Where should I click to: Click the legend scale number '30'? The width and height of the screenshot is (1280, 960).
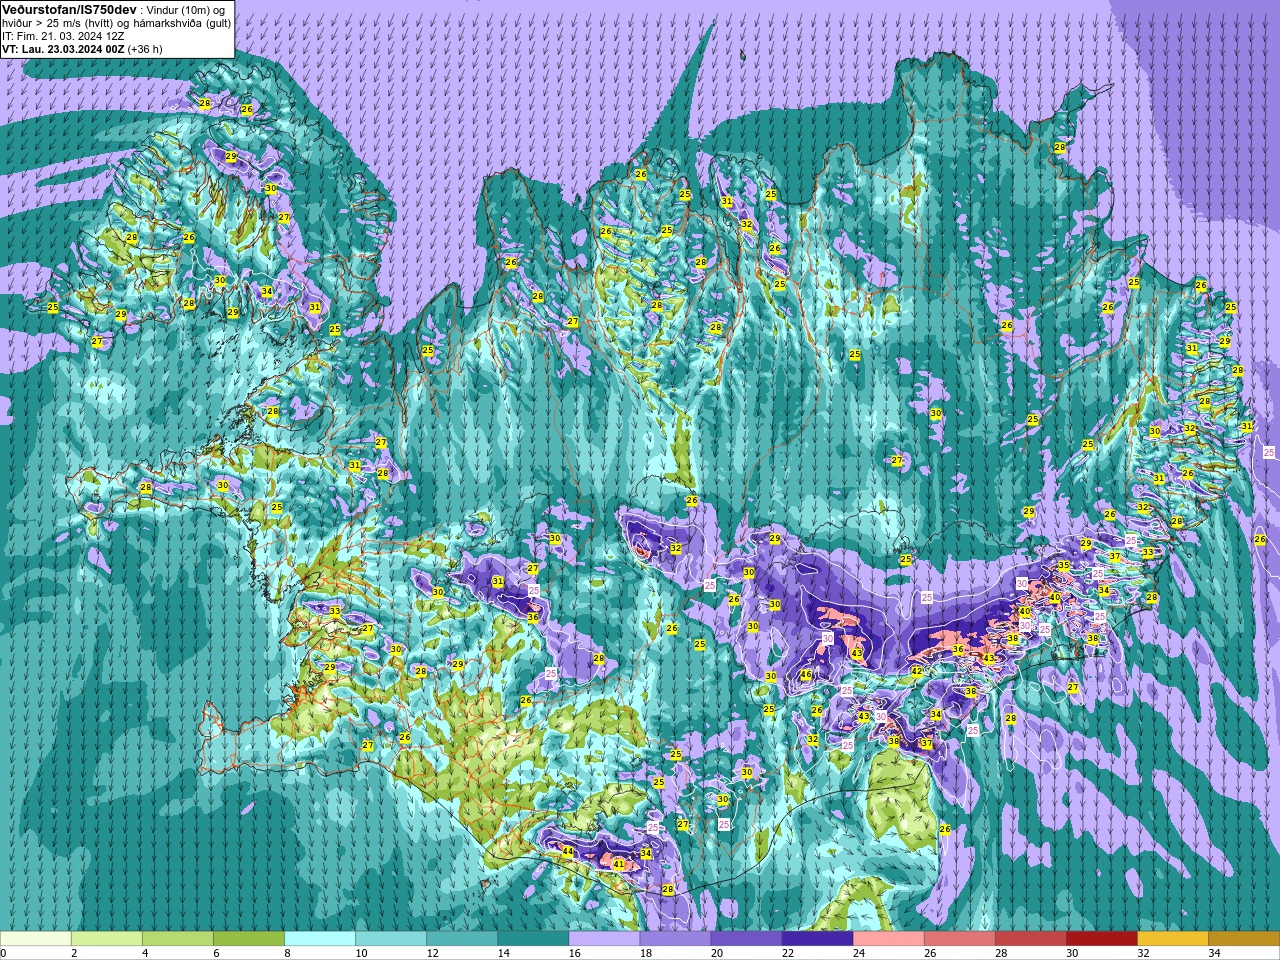(1071, 953)
